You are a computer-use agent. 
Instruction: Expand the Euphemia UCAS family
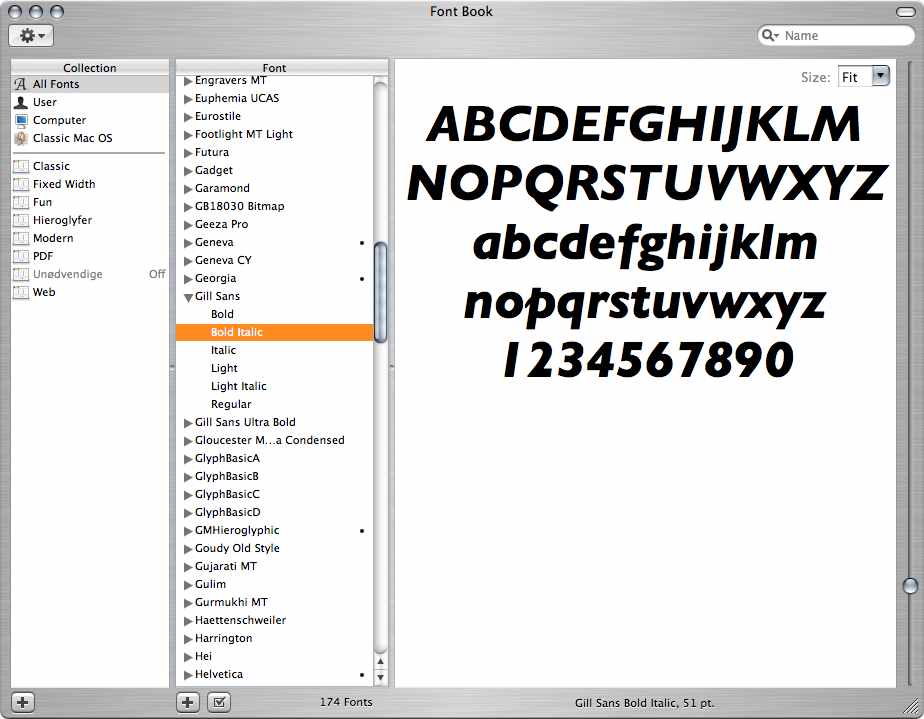[x=188, y=99]
